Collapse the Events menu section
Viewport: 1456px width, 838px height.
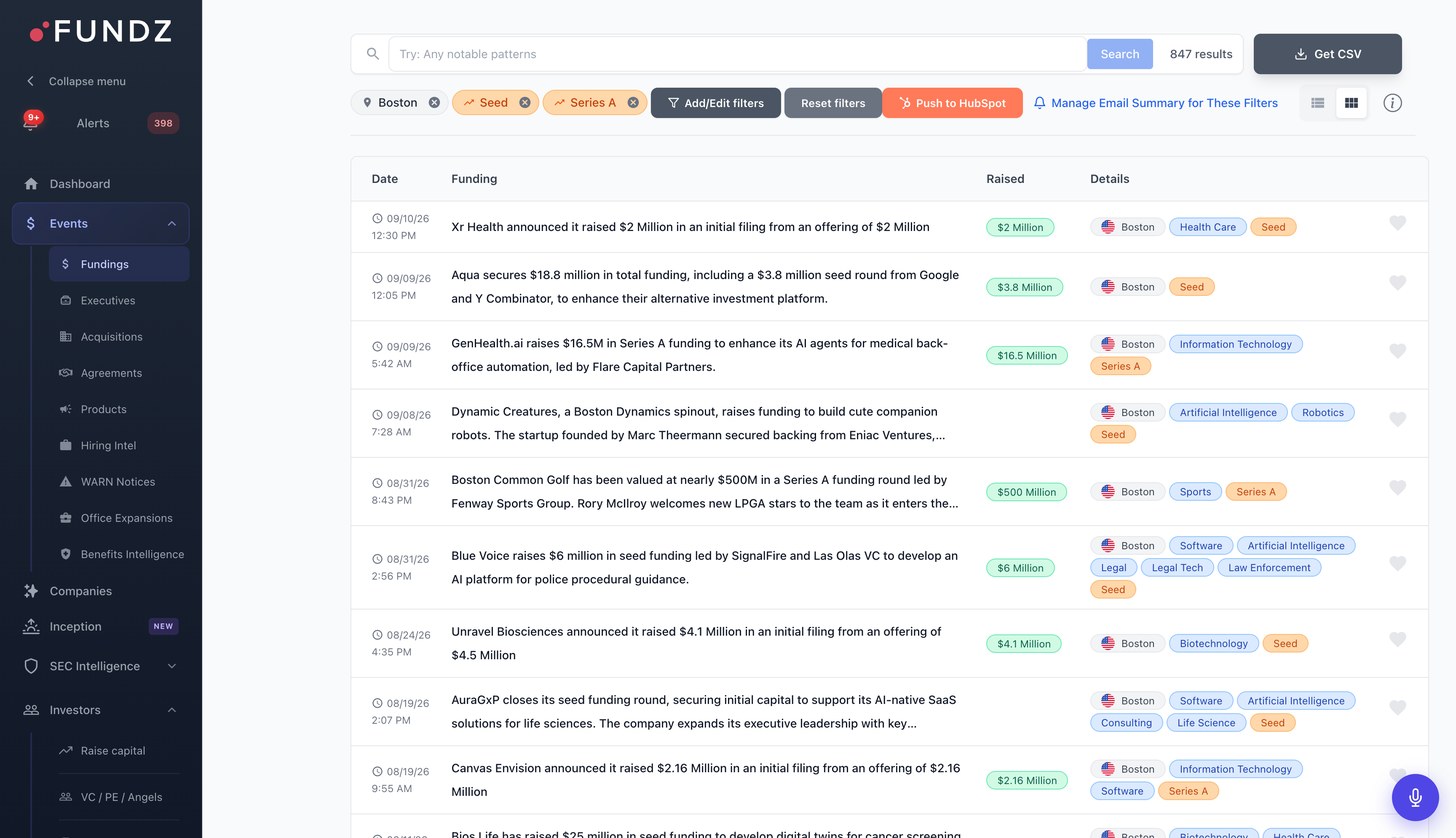click(171, 224)
